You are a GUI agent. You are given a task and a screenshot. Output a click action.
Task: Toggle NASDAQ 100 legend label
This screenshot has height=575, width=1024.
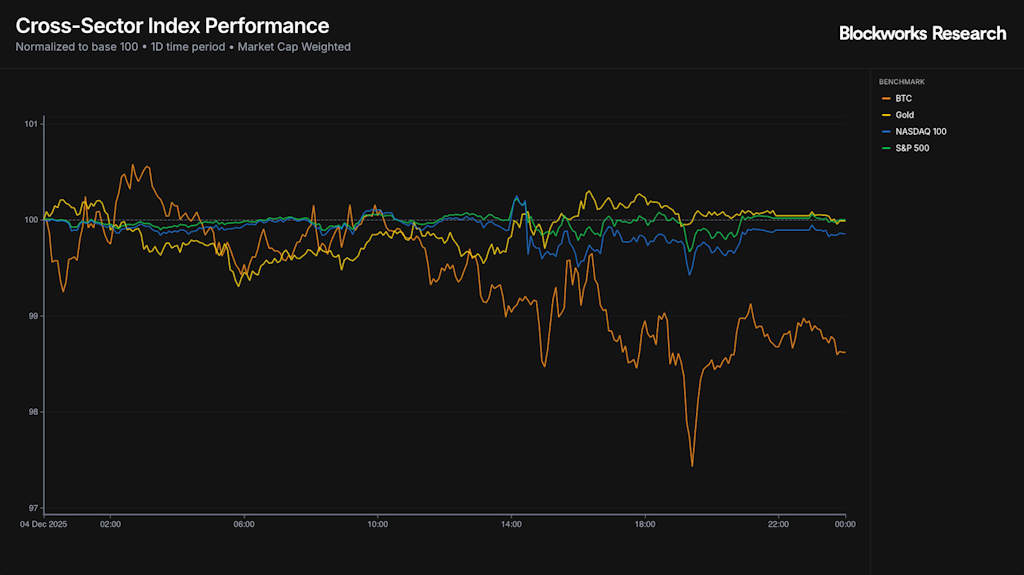pyautogui.click(x=920, y=131)
